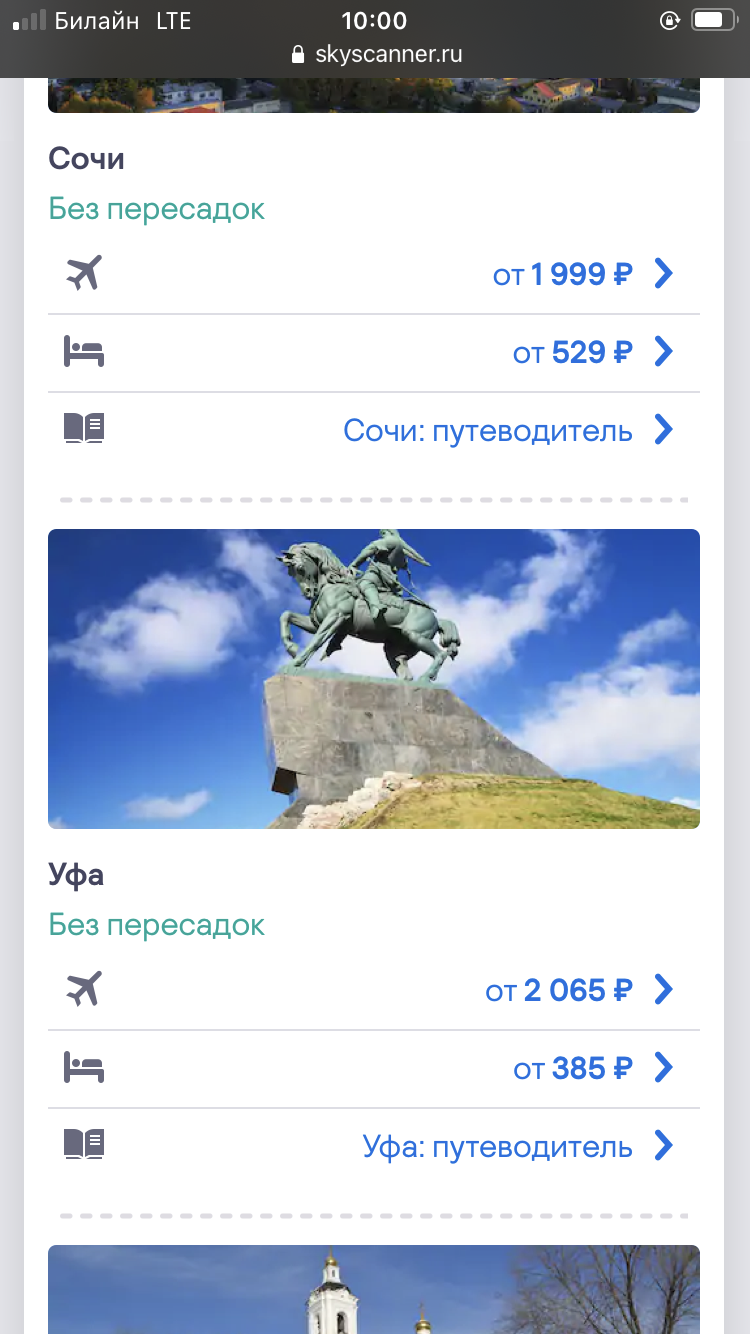
Task: Open chevron beside Уфа: путеводитель
Action: click(x=663, y=1145)
